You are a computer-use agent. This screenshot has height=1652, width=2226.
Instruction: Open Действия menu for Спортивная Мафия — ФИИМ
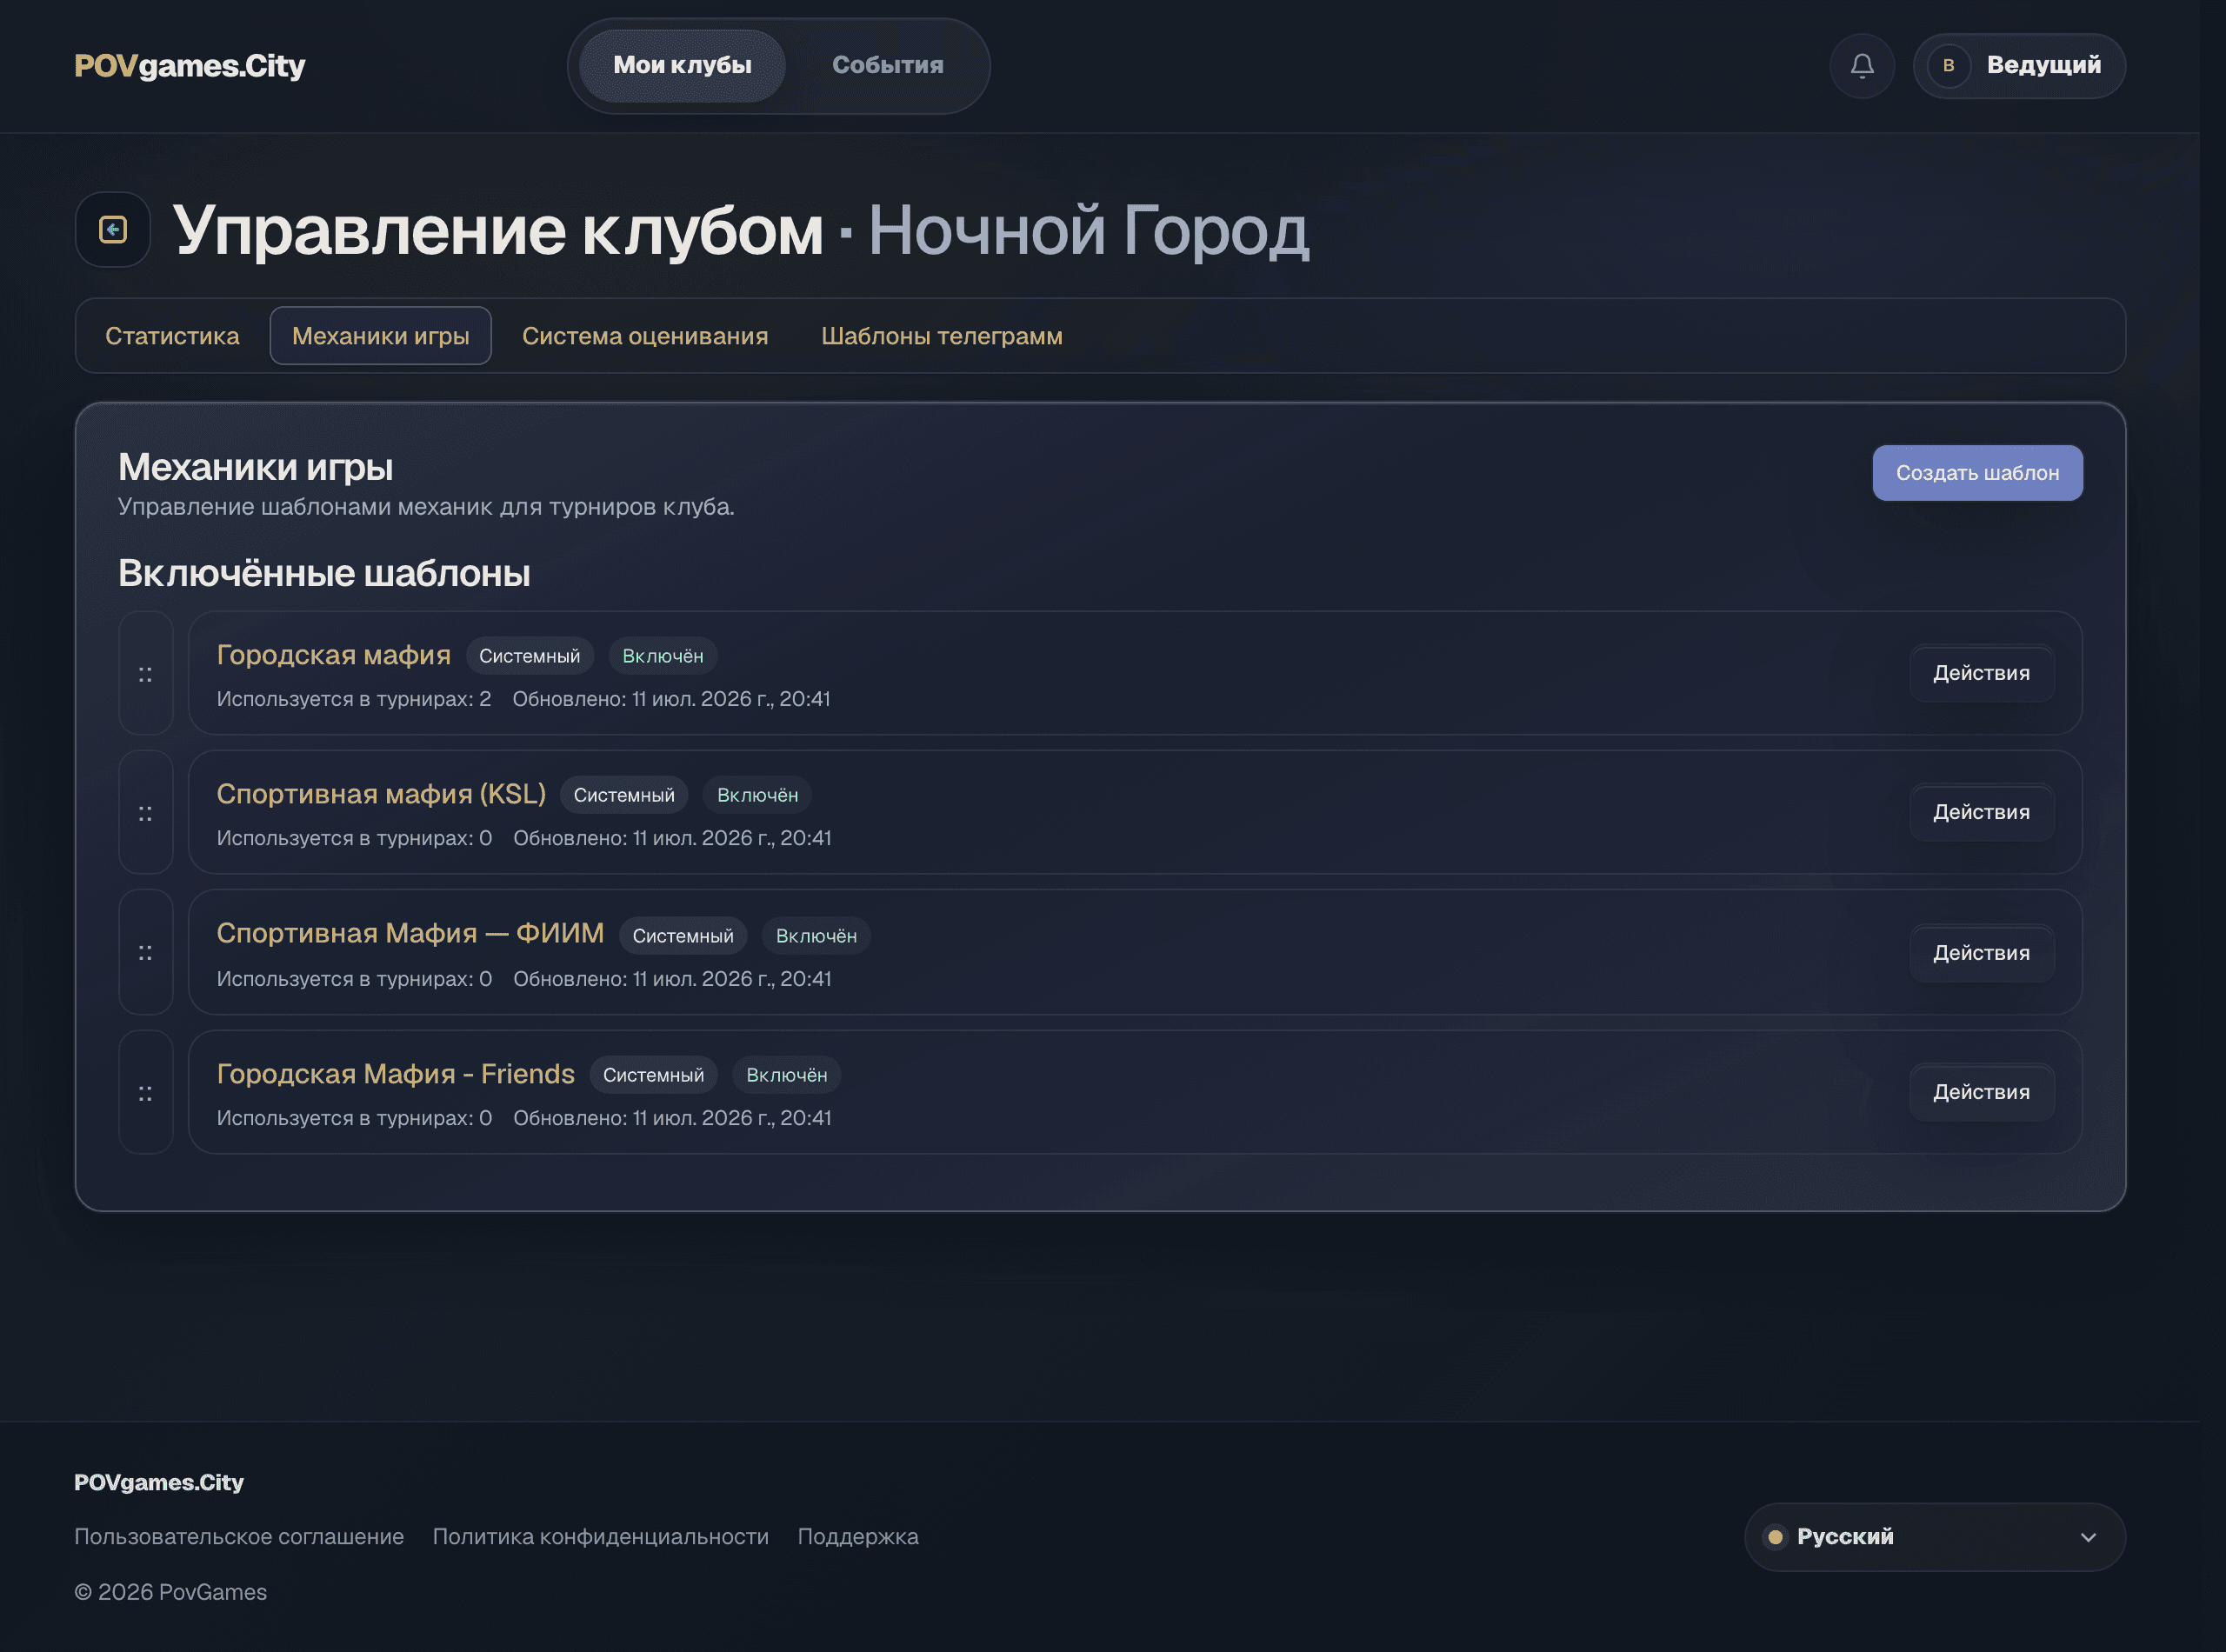[1982, 953]
